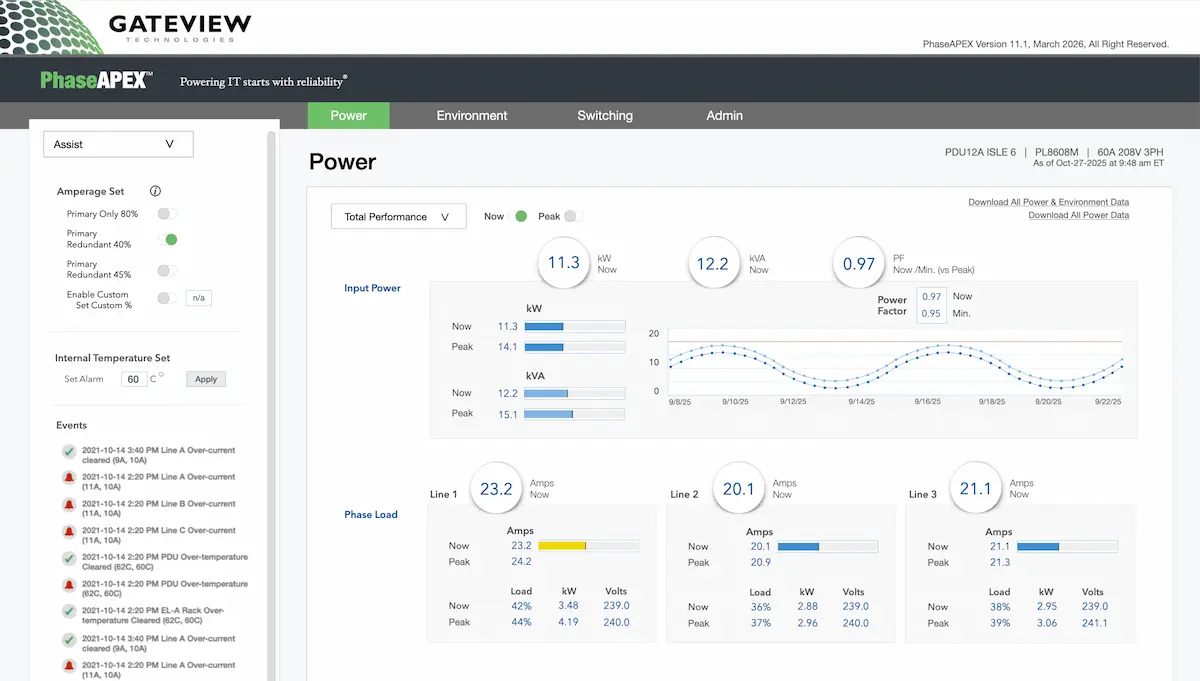
Task: Expand the Total Performance dropdown
Action: click(x=398, y=216)
